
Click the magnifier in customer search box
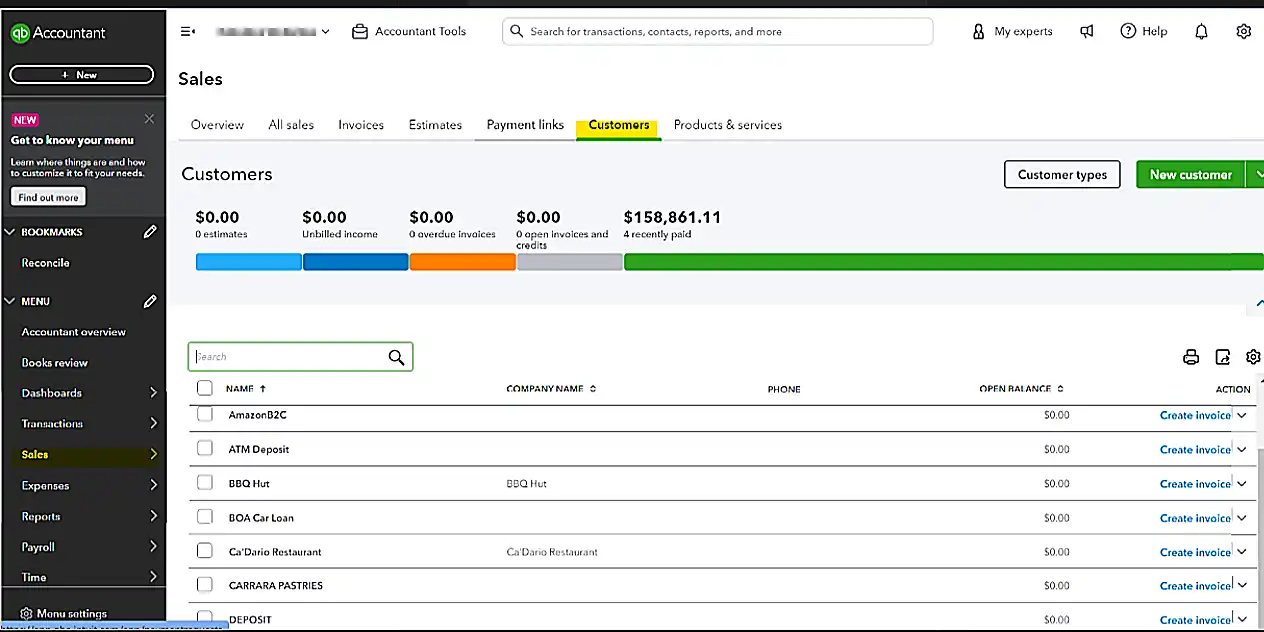click(x=396, y=357)
